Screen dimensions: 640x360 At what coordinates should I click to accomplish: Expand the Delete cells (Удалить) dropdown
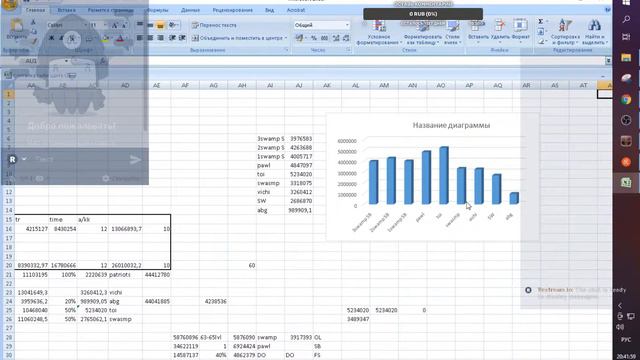pyautogui.click(x=500, y=42)
